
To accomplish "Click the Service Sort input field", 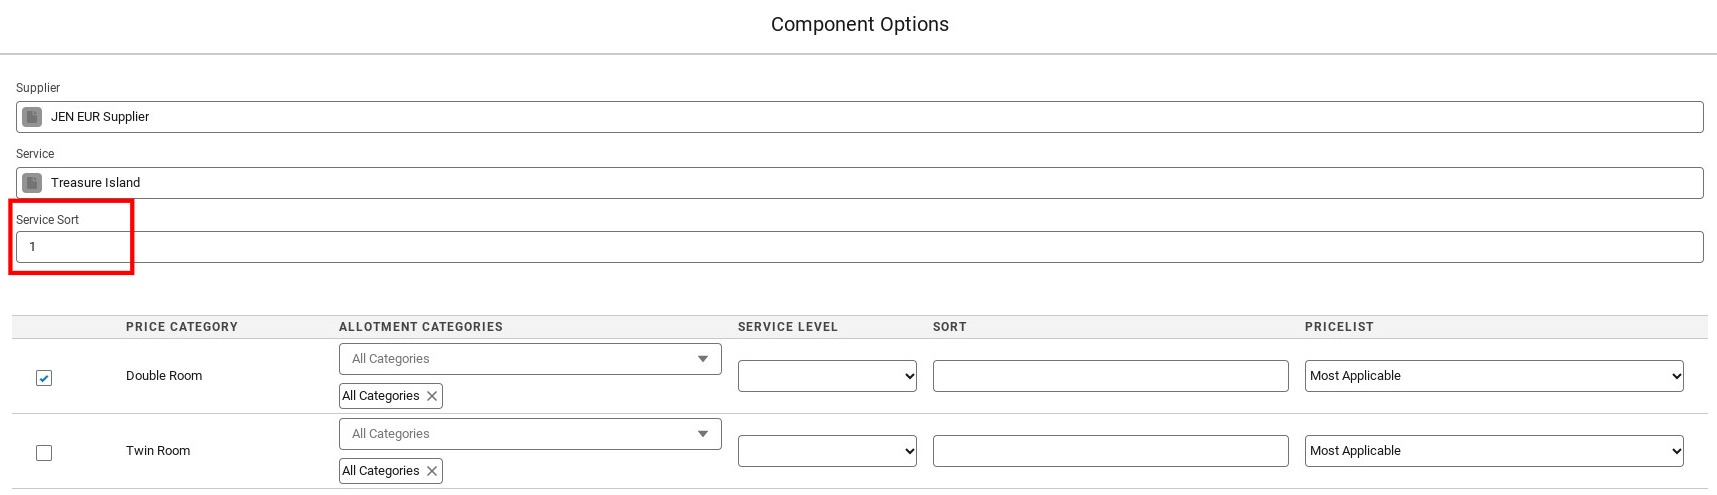I will click(x=860, y=247).
